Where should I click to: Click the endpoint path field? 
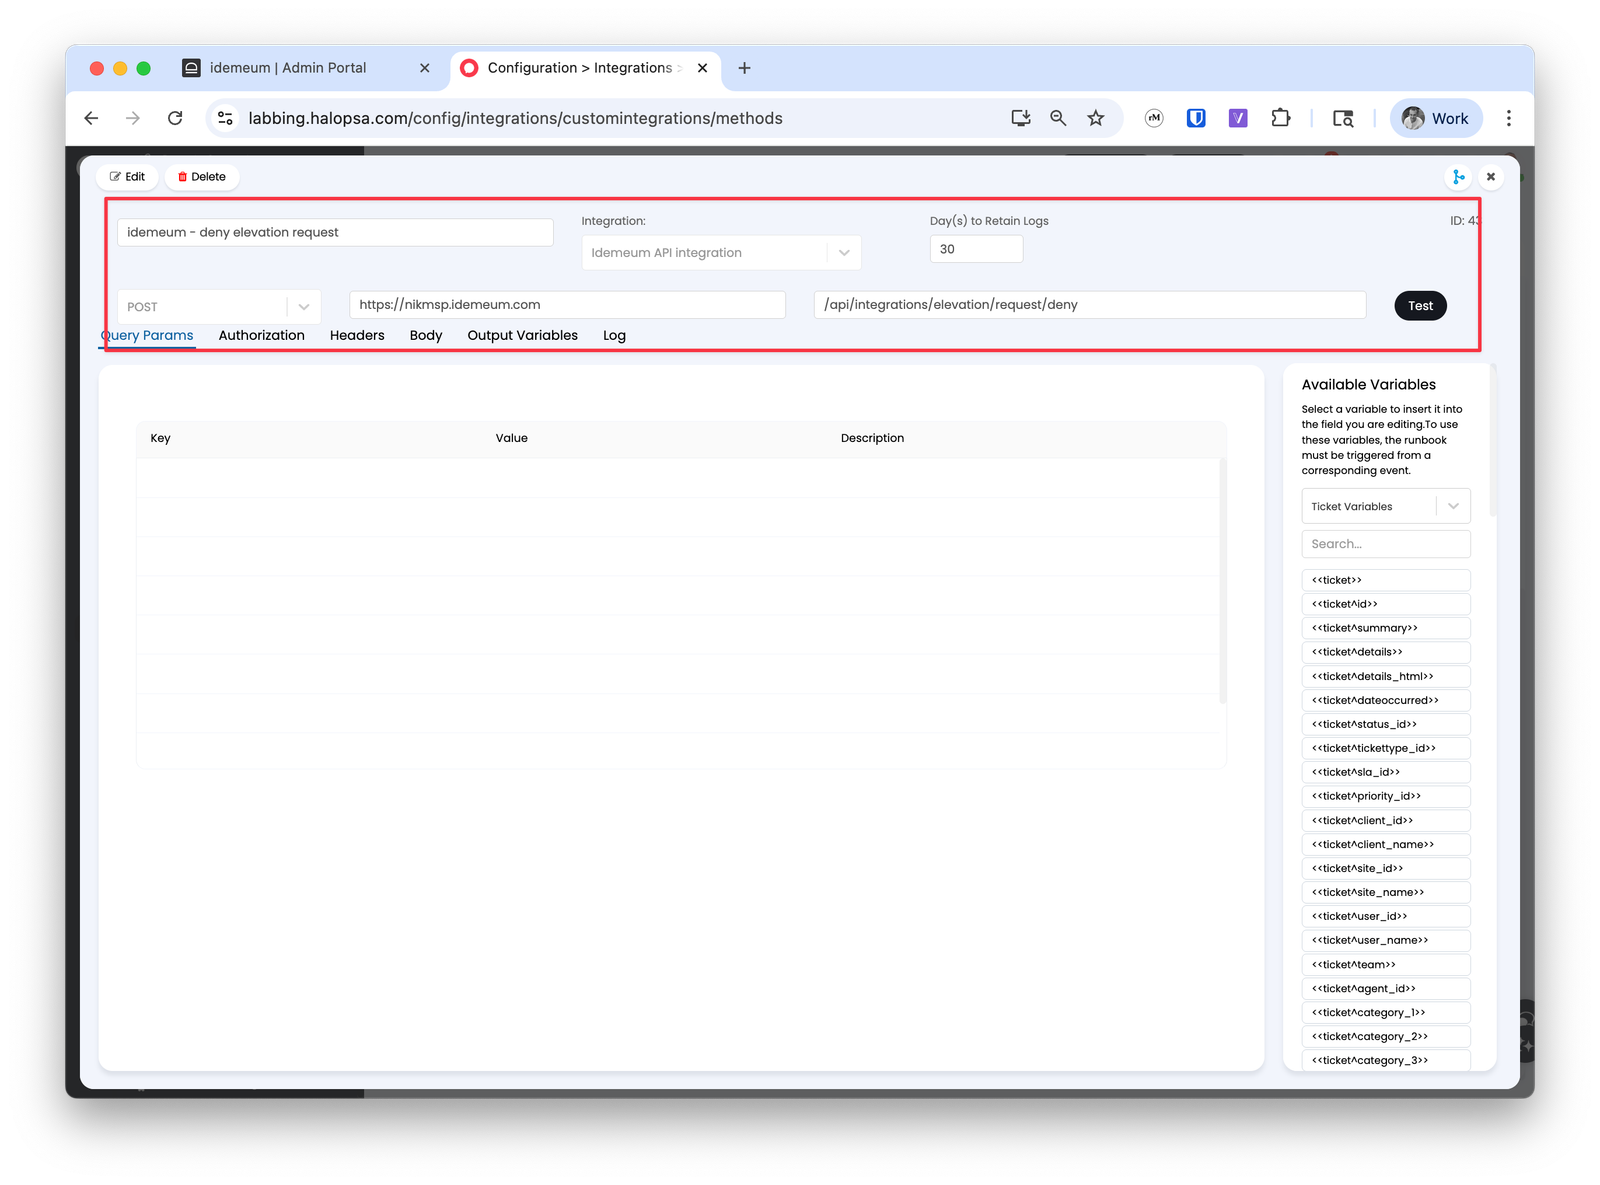(1090, 305)
